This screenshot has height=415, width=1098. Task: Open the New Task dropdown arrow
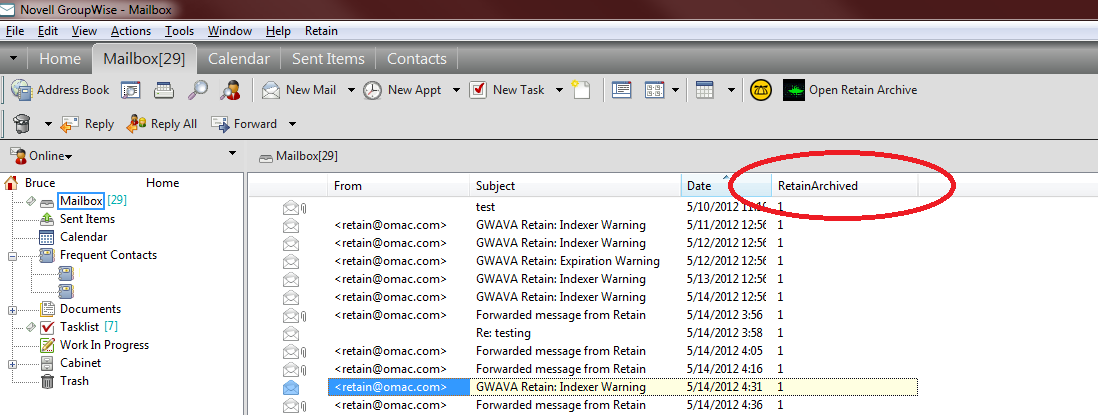560,90
